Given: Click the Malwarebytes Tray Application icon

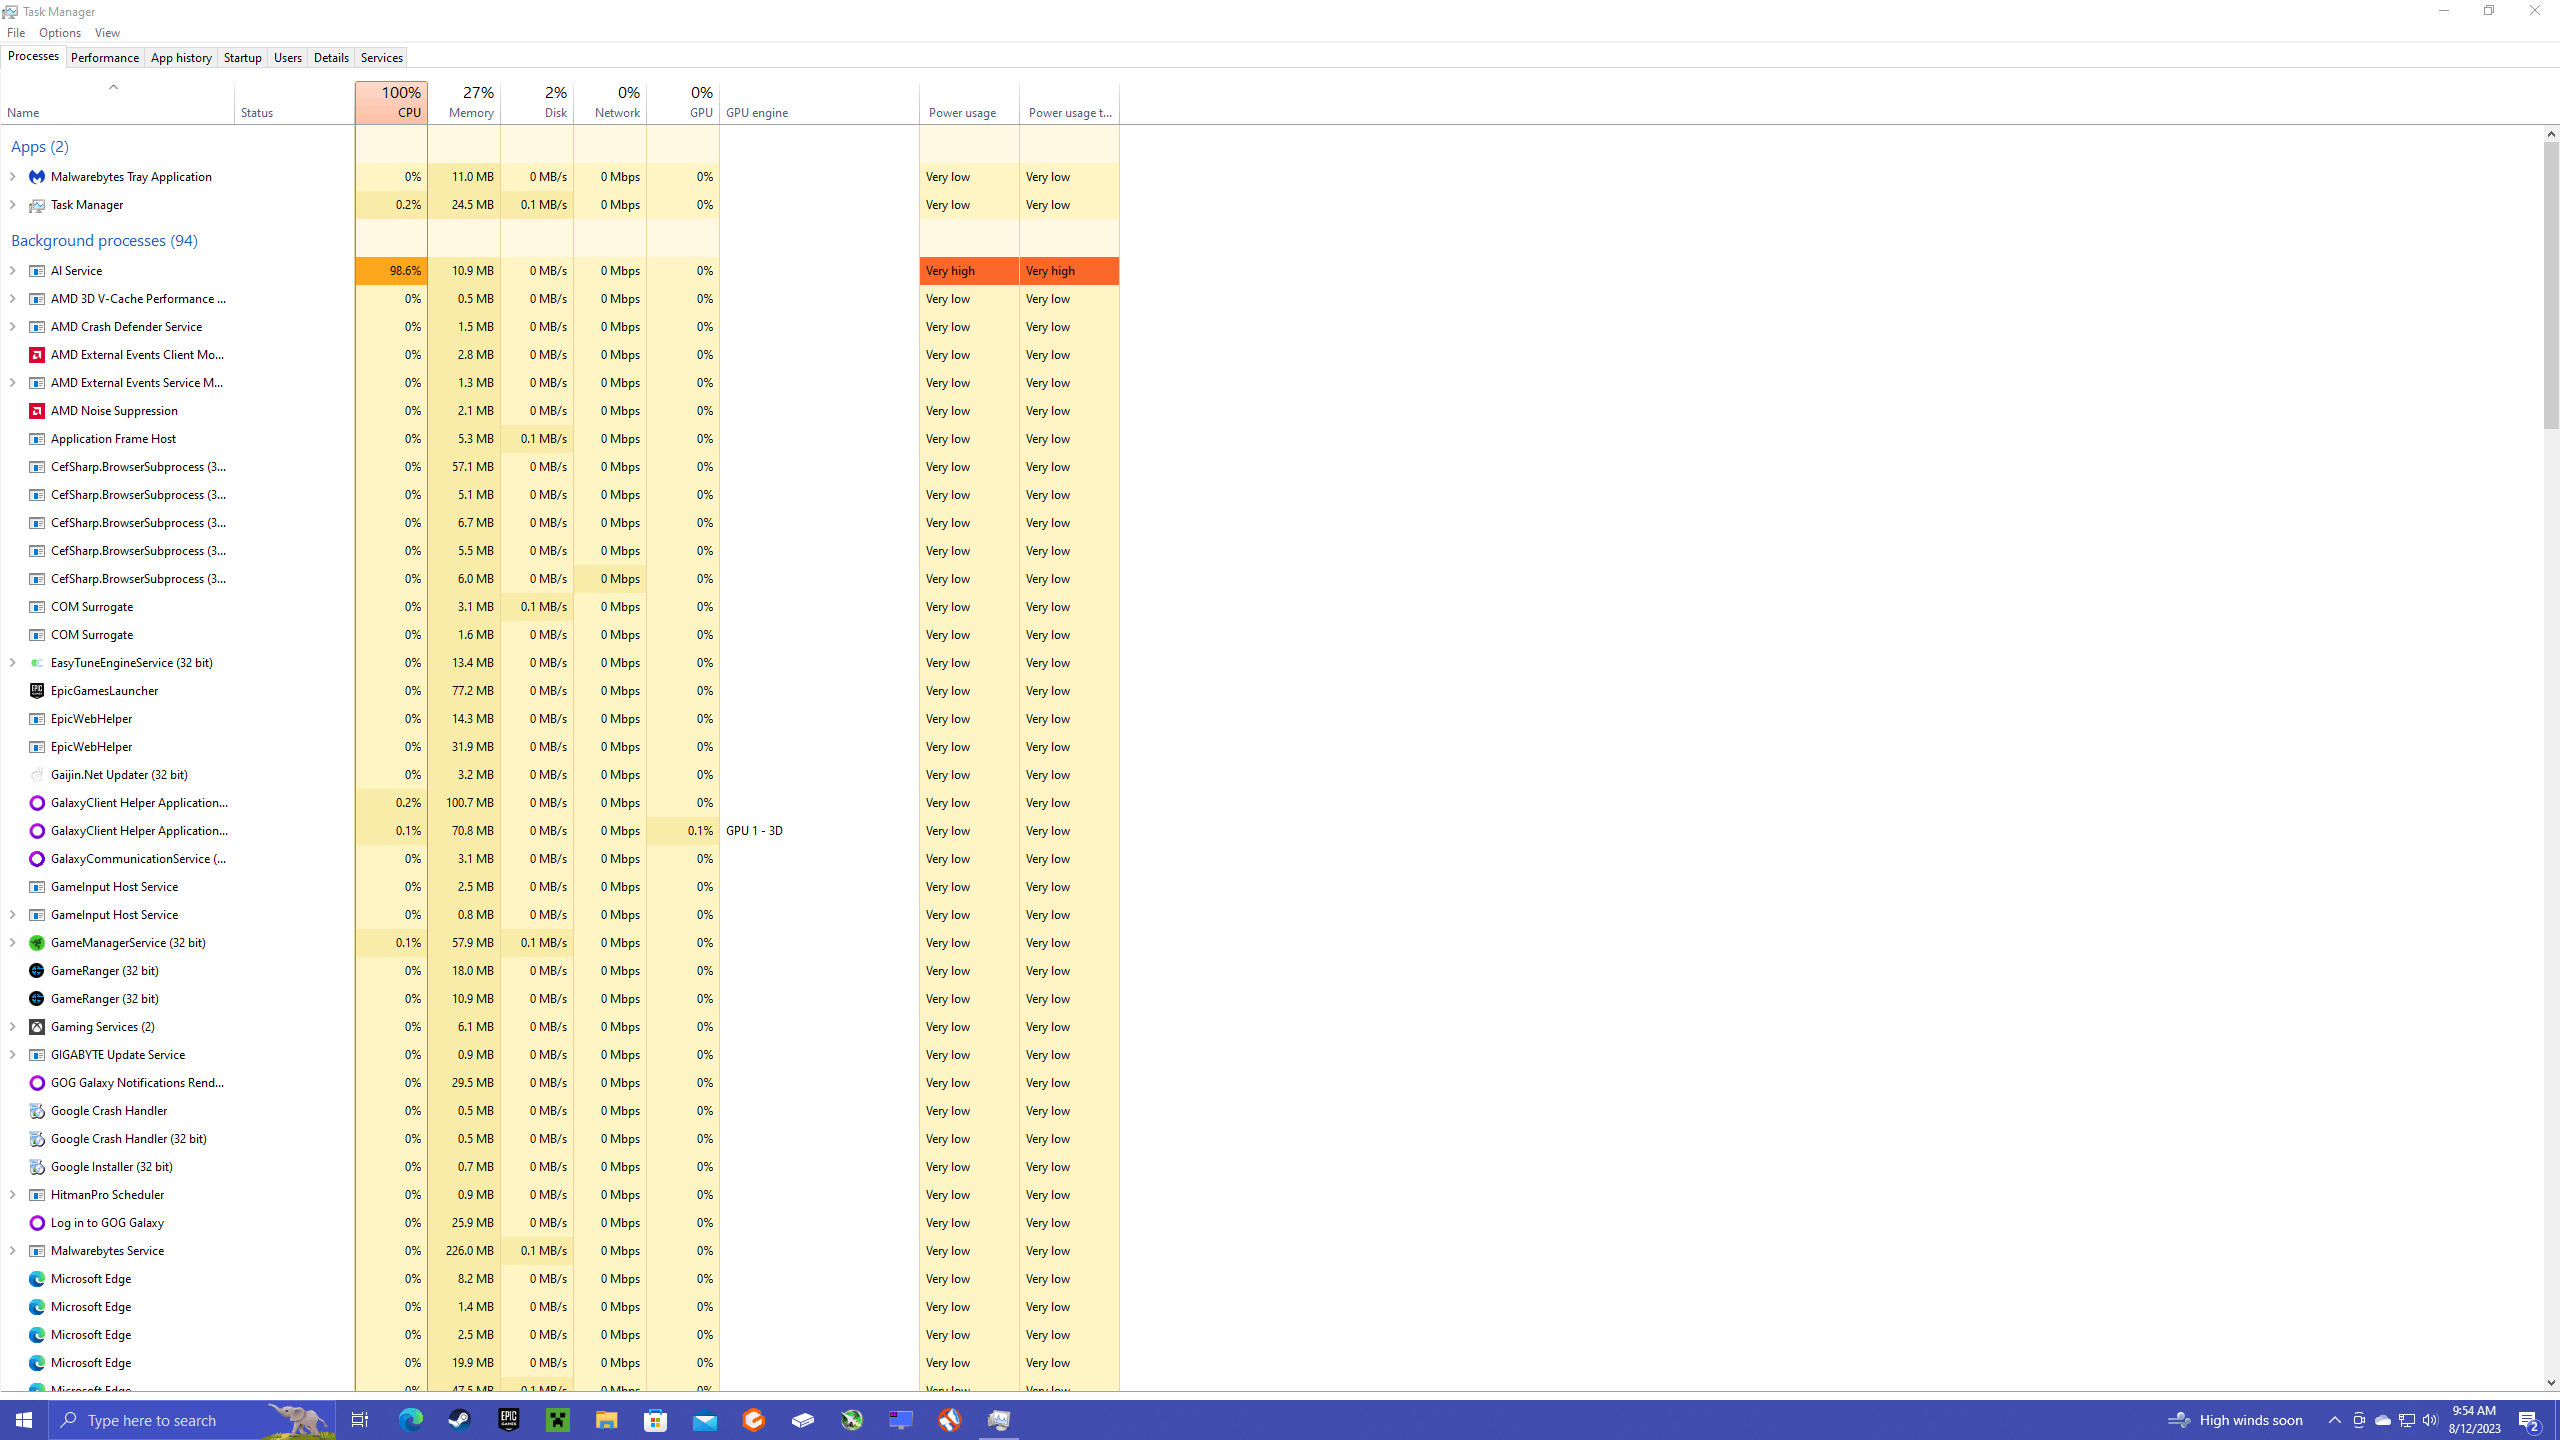Looking at the screenshot, I should pyautogui.click(x=37, y=177).
